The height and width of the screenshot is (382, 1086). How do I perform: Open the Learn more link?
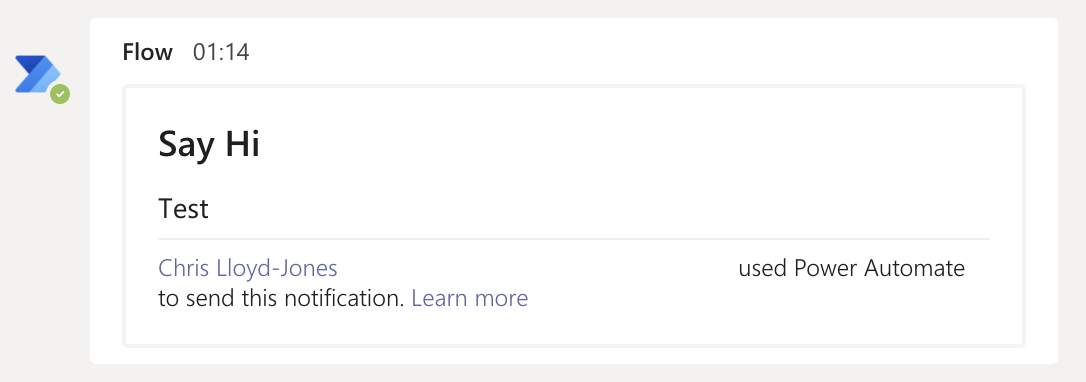(x=470, y=298)
